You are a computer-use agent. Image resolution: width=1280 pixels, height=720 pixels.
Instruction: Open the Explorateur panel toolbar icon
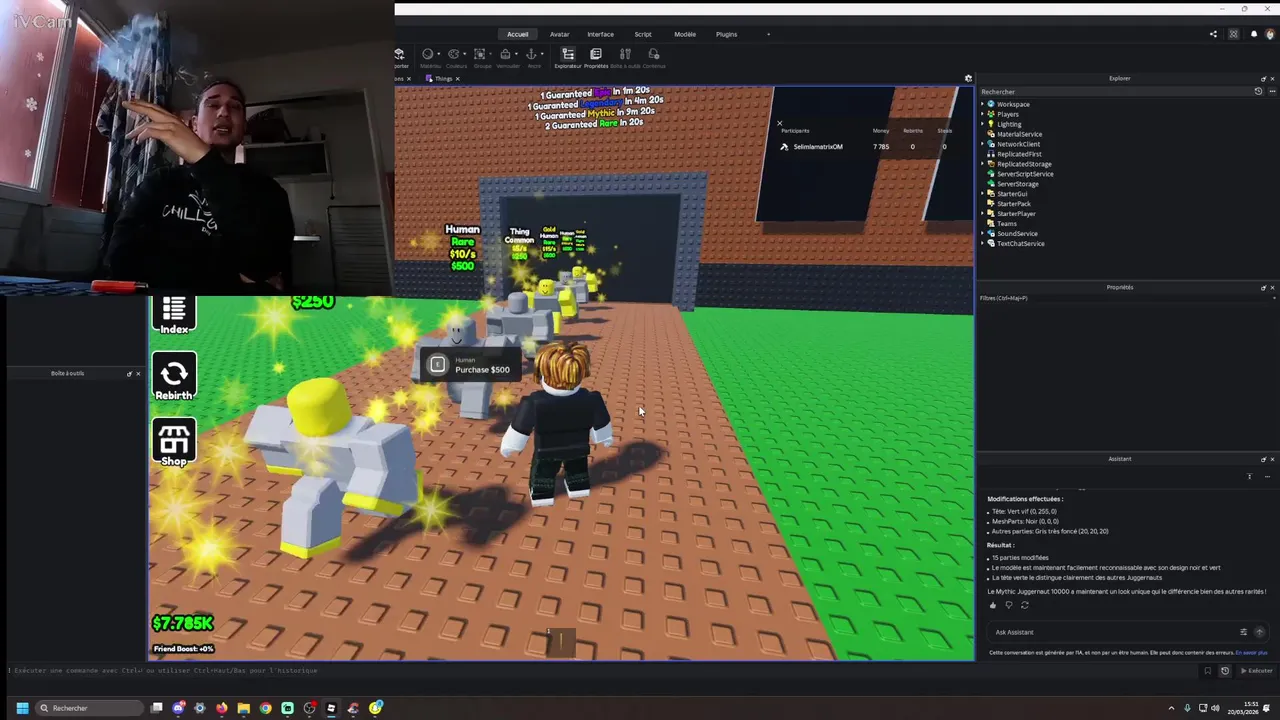coord(568,54)
